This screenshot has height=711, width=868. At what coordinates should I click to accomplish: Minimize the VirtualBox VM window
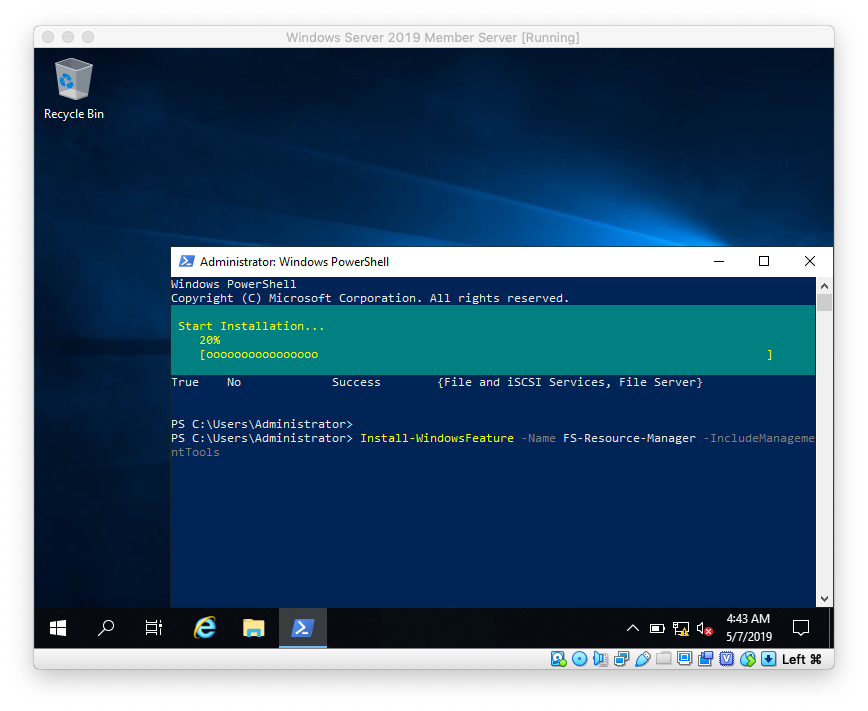coord(68,37)
